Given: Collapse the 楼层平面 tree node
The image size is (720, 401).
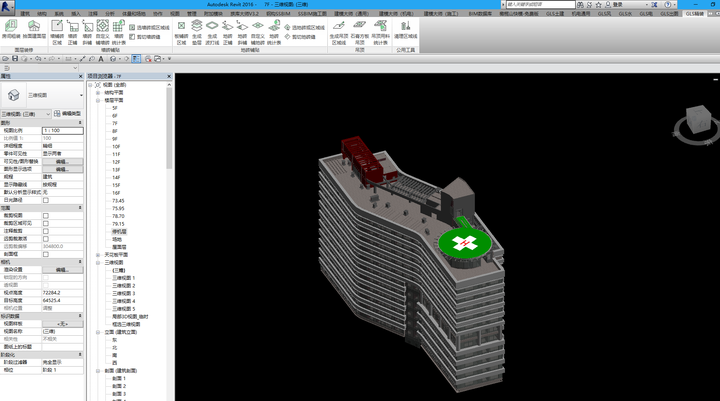Looking at the screenshot, I should pos(98,100).
